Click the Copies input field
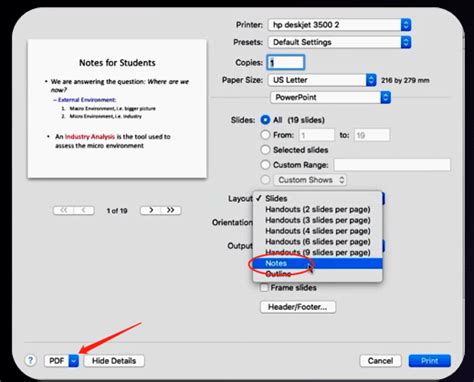The image size is (474, 382). pos(286,62)
